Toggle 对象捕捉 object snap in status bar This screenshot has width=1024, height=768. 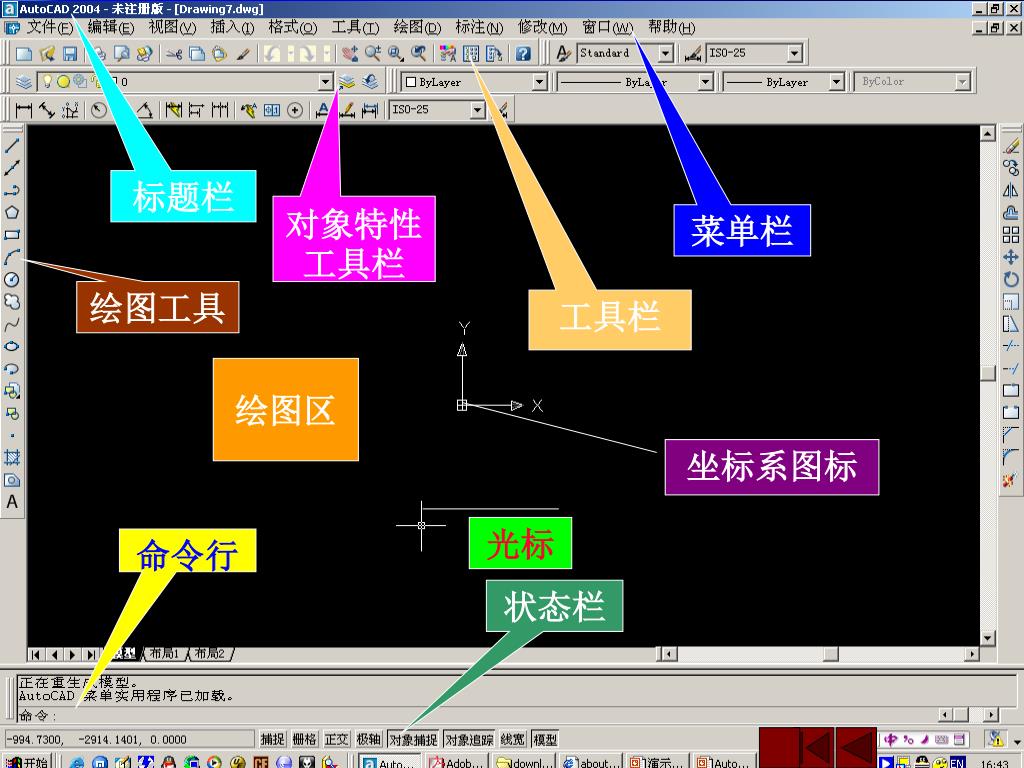[413, 739]
